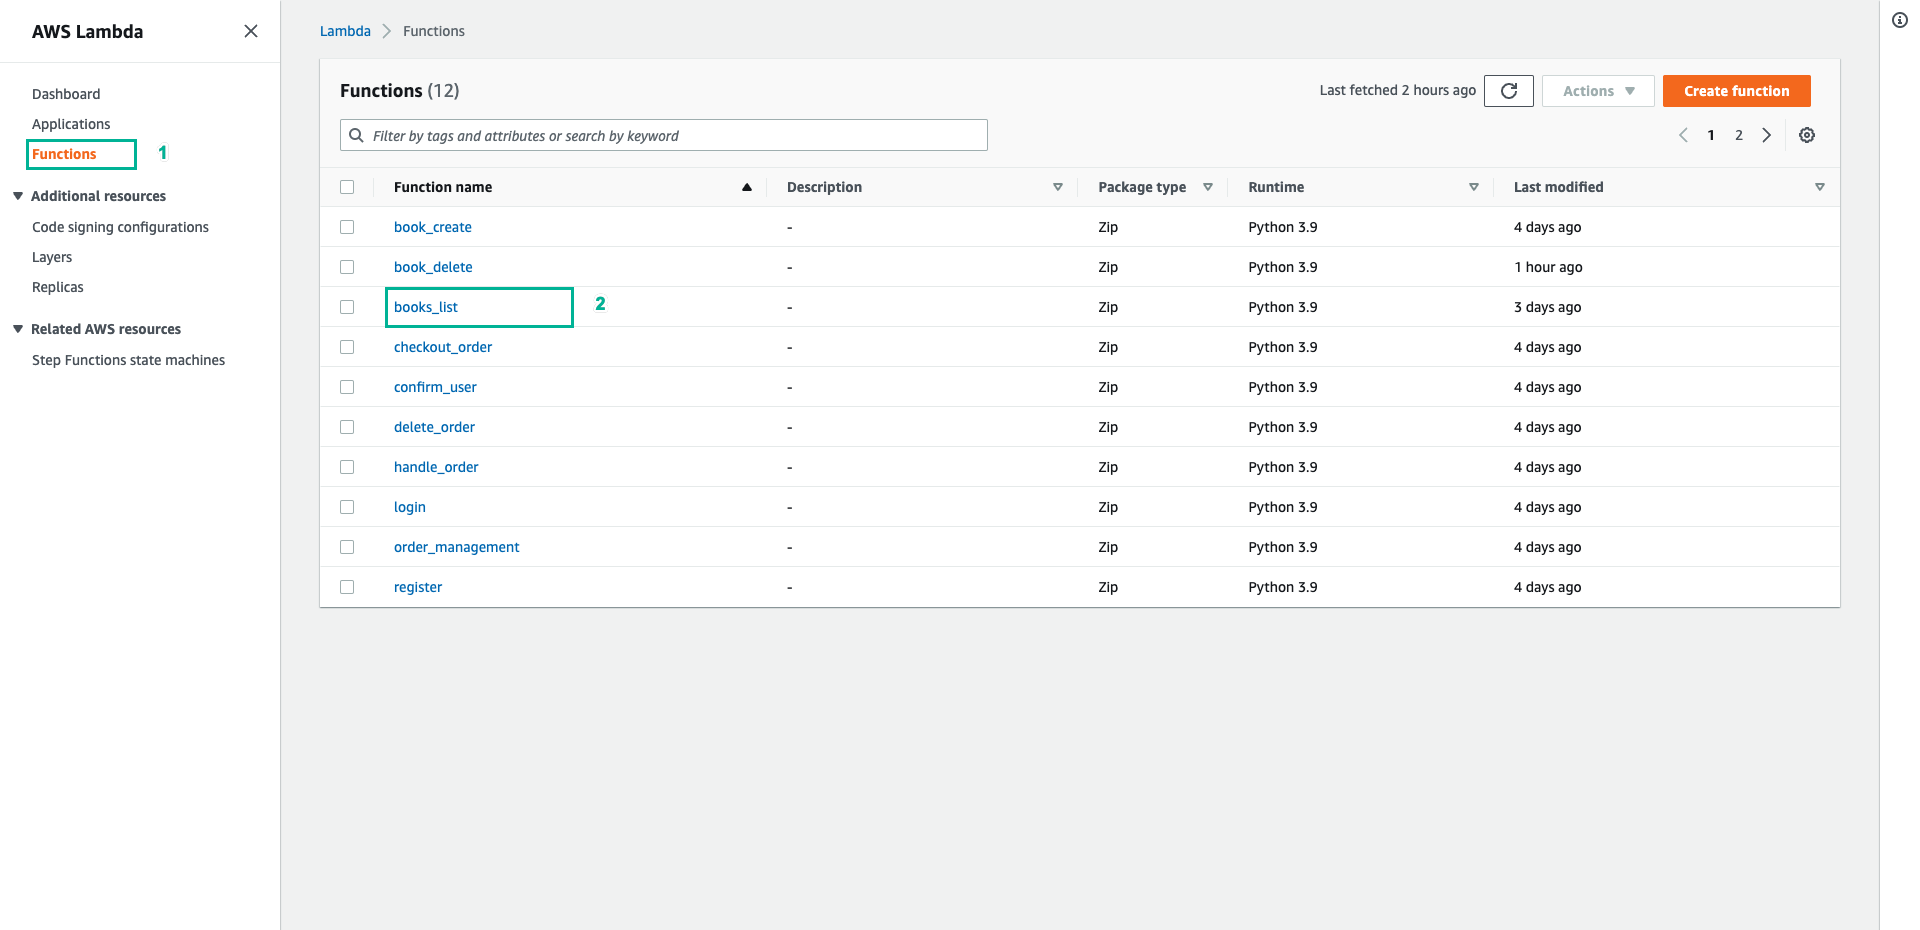Screen dimensions: 1920x930
Task: Sort by Package type column arrow
Action: coord(1208,187)
